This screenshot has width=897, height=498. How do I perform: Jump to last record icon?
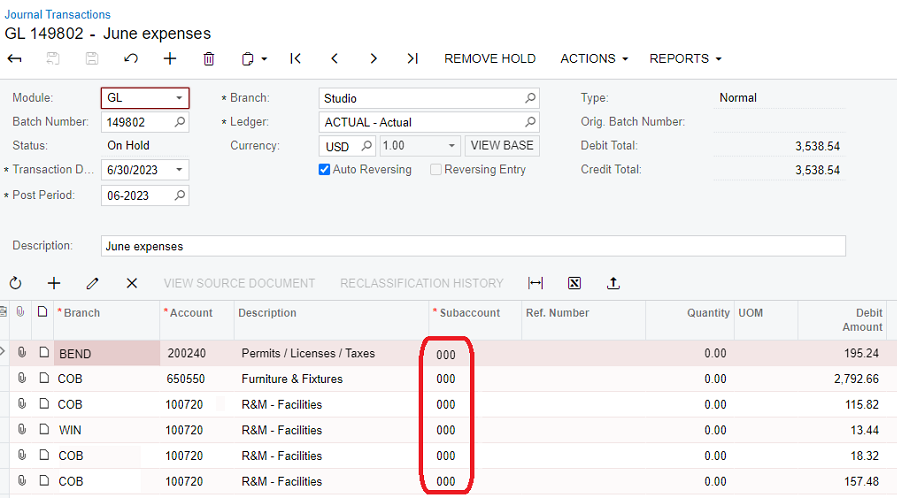tap(412, 59)
